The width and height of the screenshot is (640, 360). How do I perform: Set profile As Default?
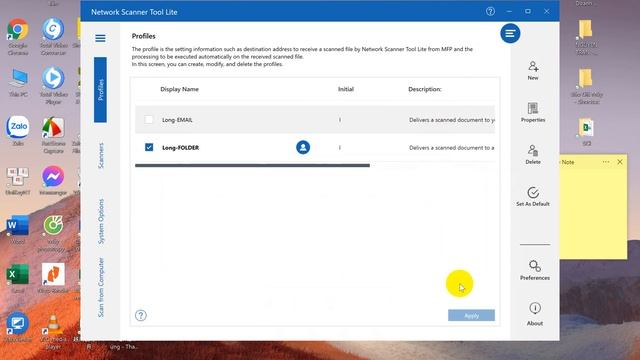(533, 196)
